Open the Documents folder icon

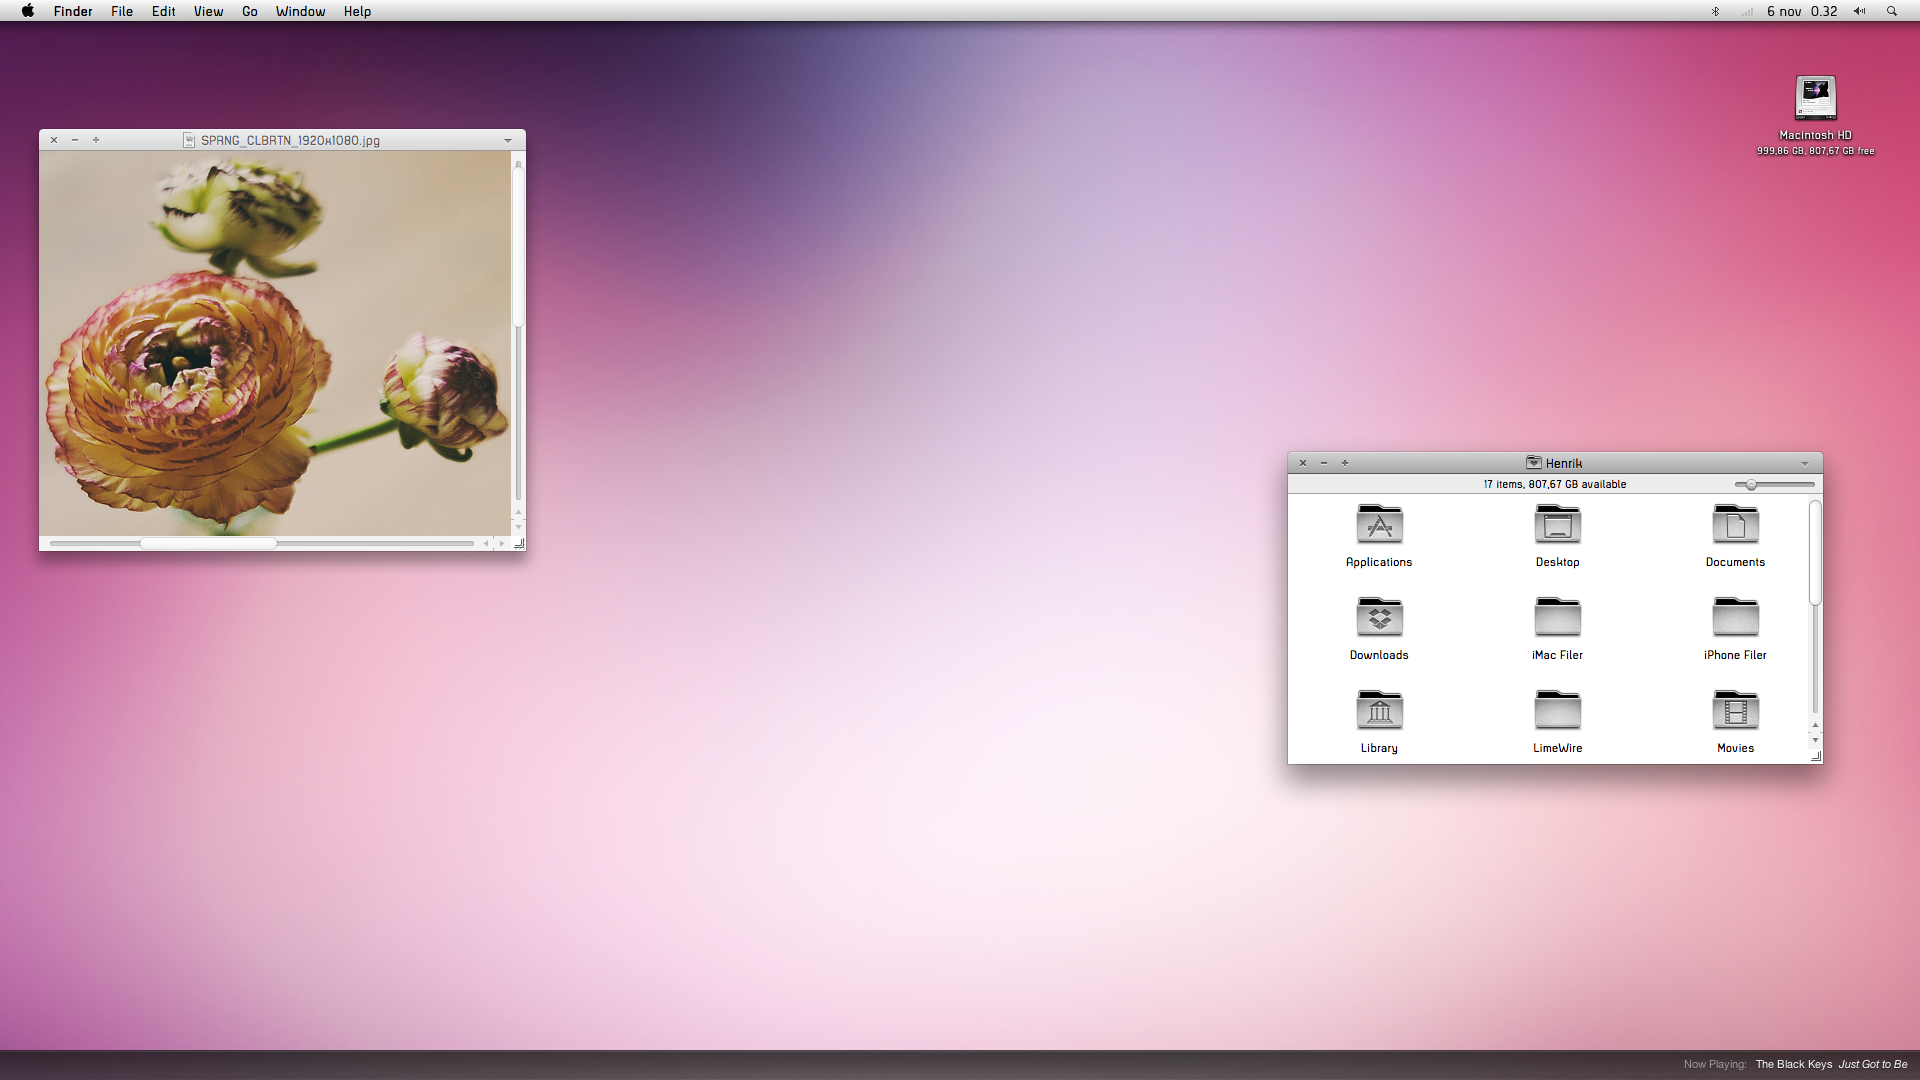[x=1735, y=525]
